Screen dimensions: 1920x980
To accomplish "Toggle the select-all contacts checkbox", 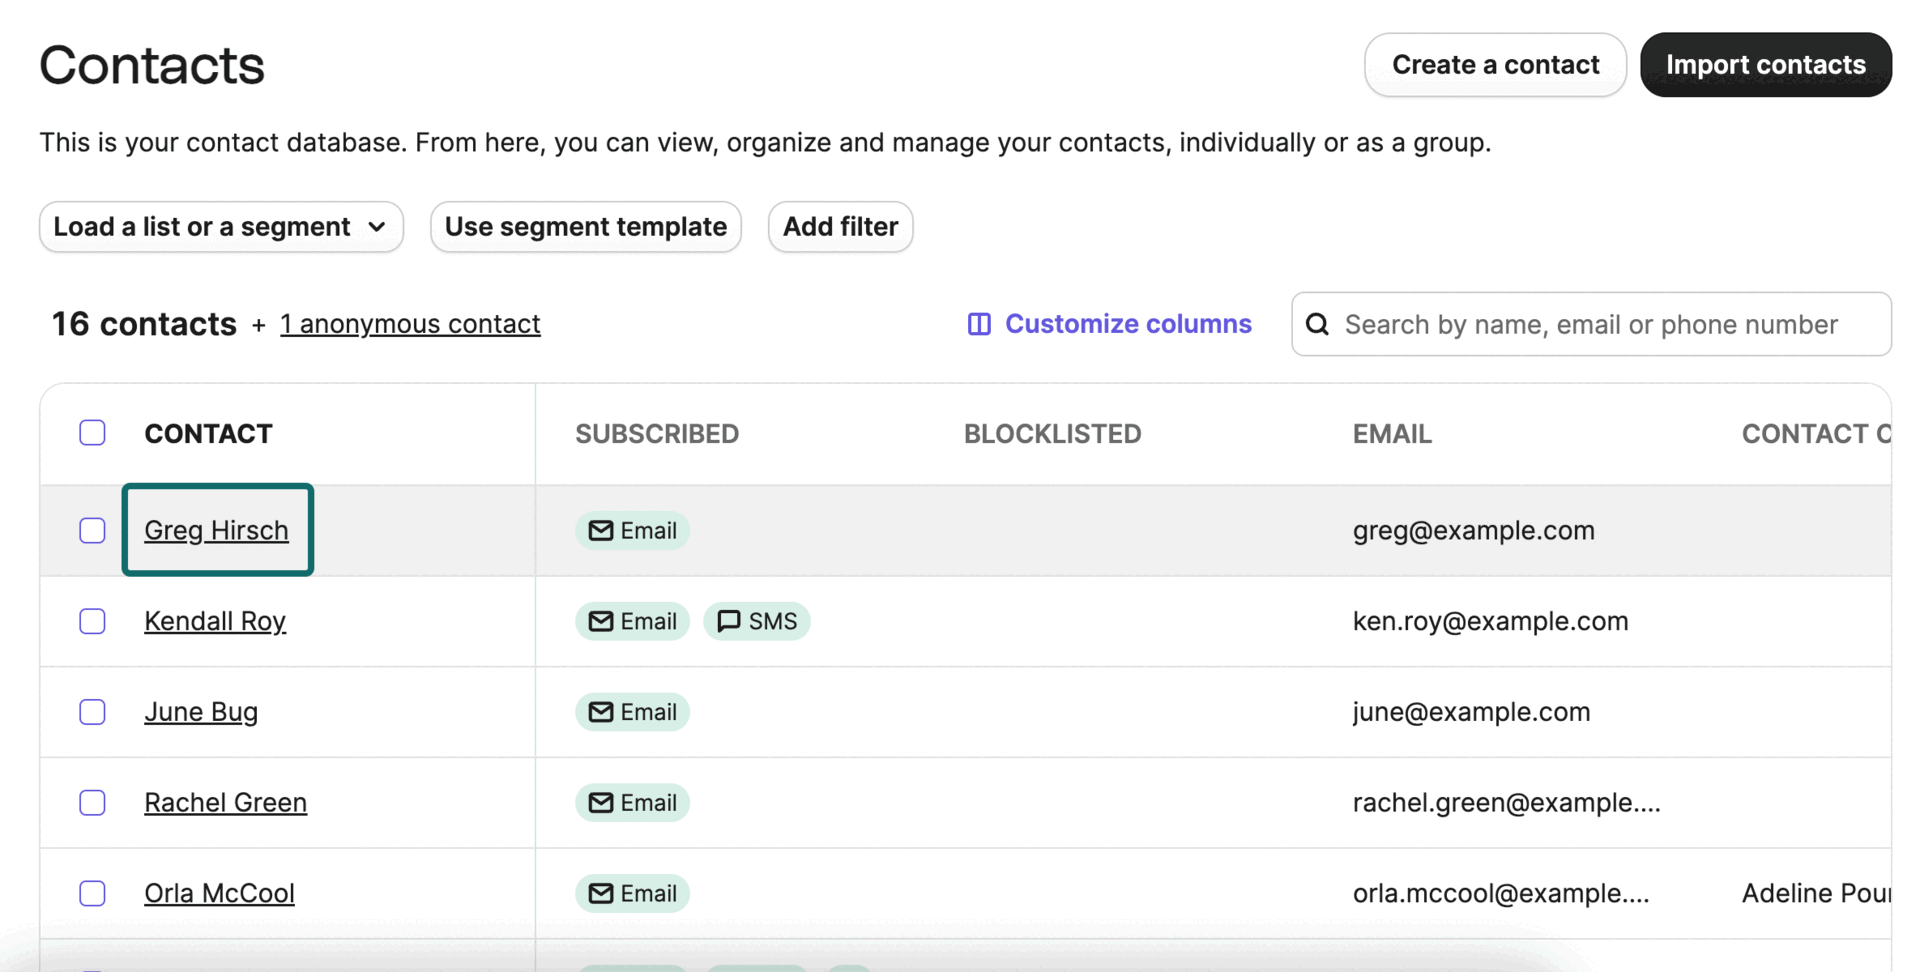I will 92,433.
